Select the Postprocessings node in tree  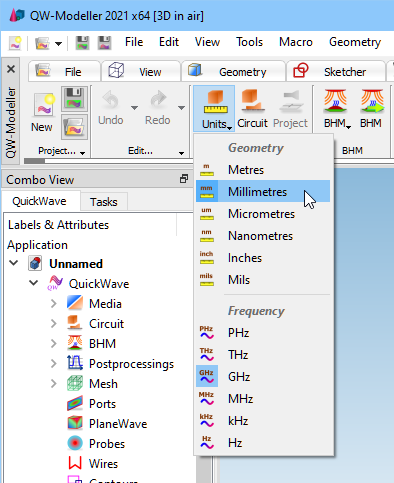pos(131,364)
